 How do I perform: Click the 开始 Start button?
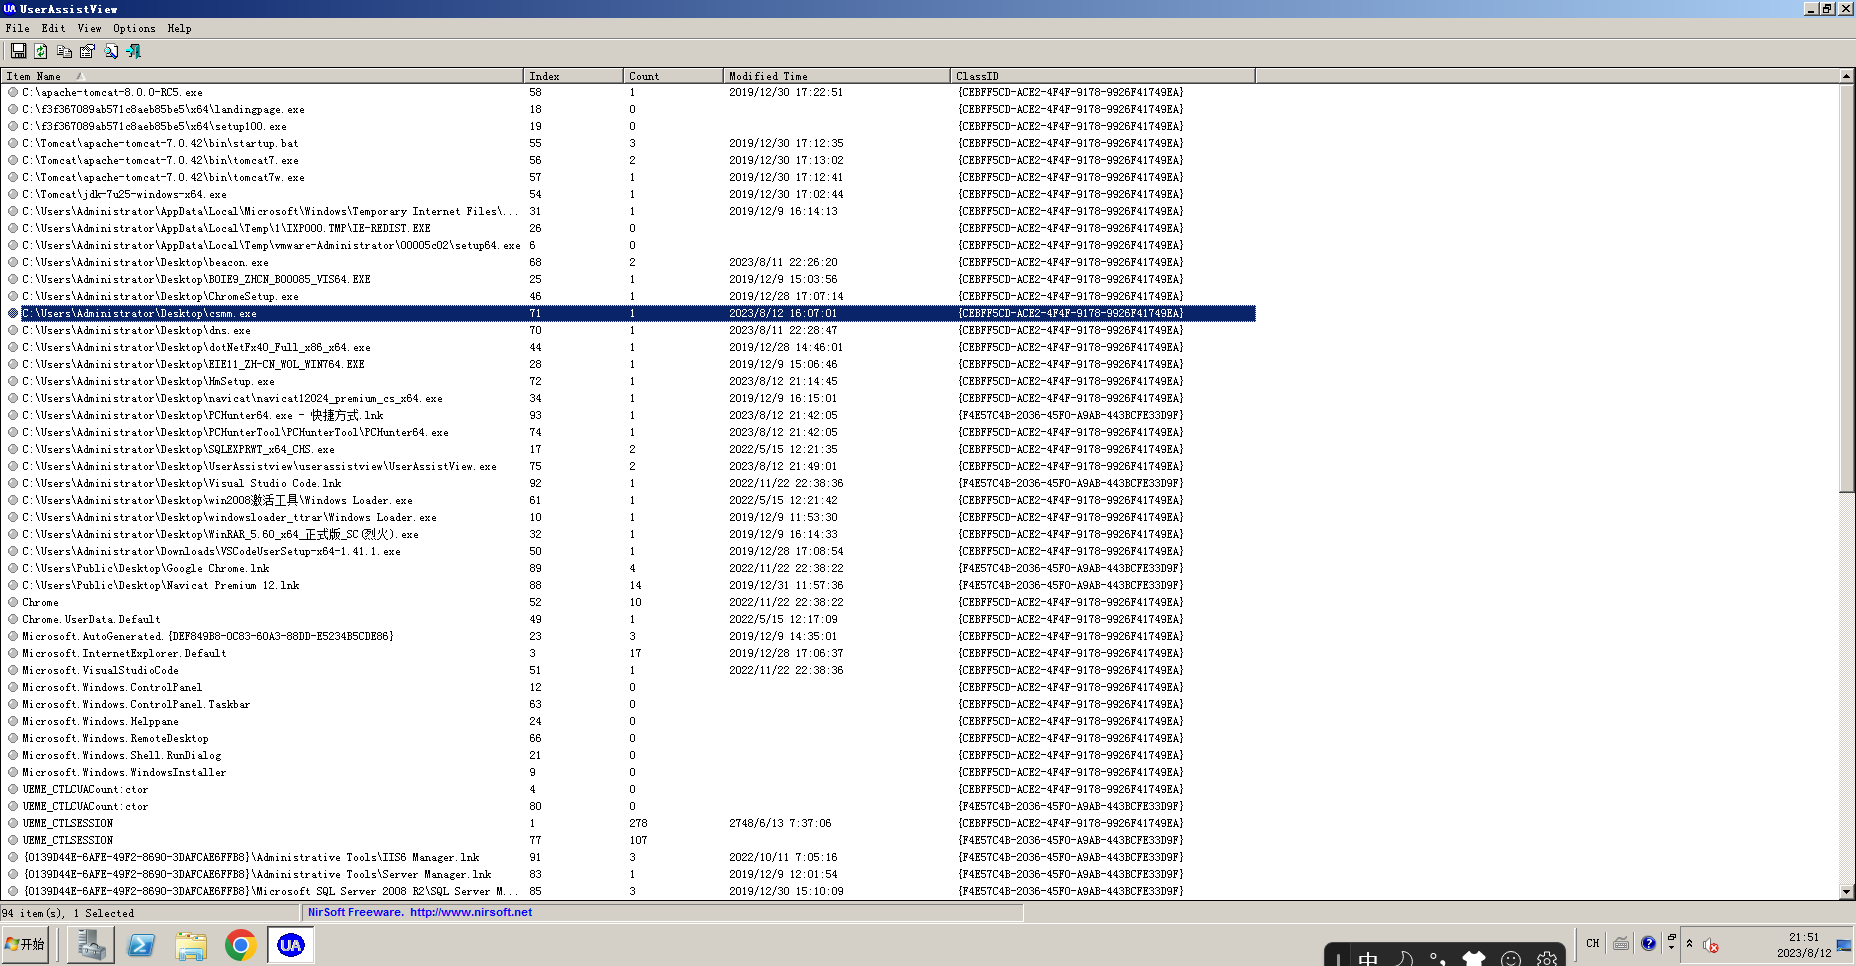click(26, 944)
